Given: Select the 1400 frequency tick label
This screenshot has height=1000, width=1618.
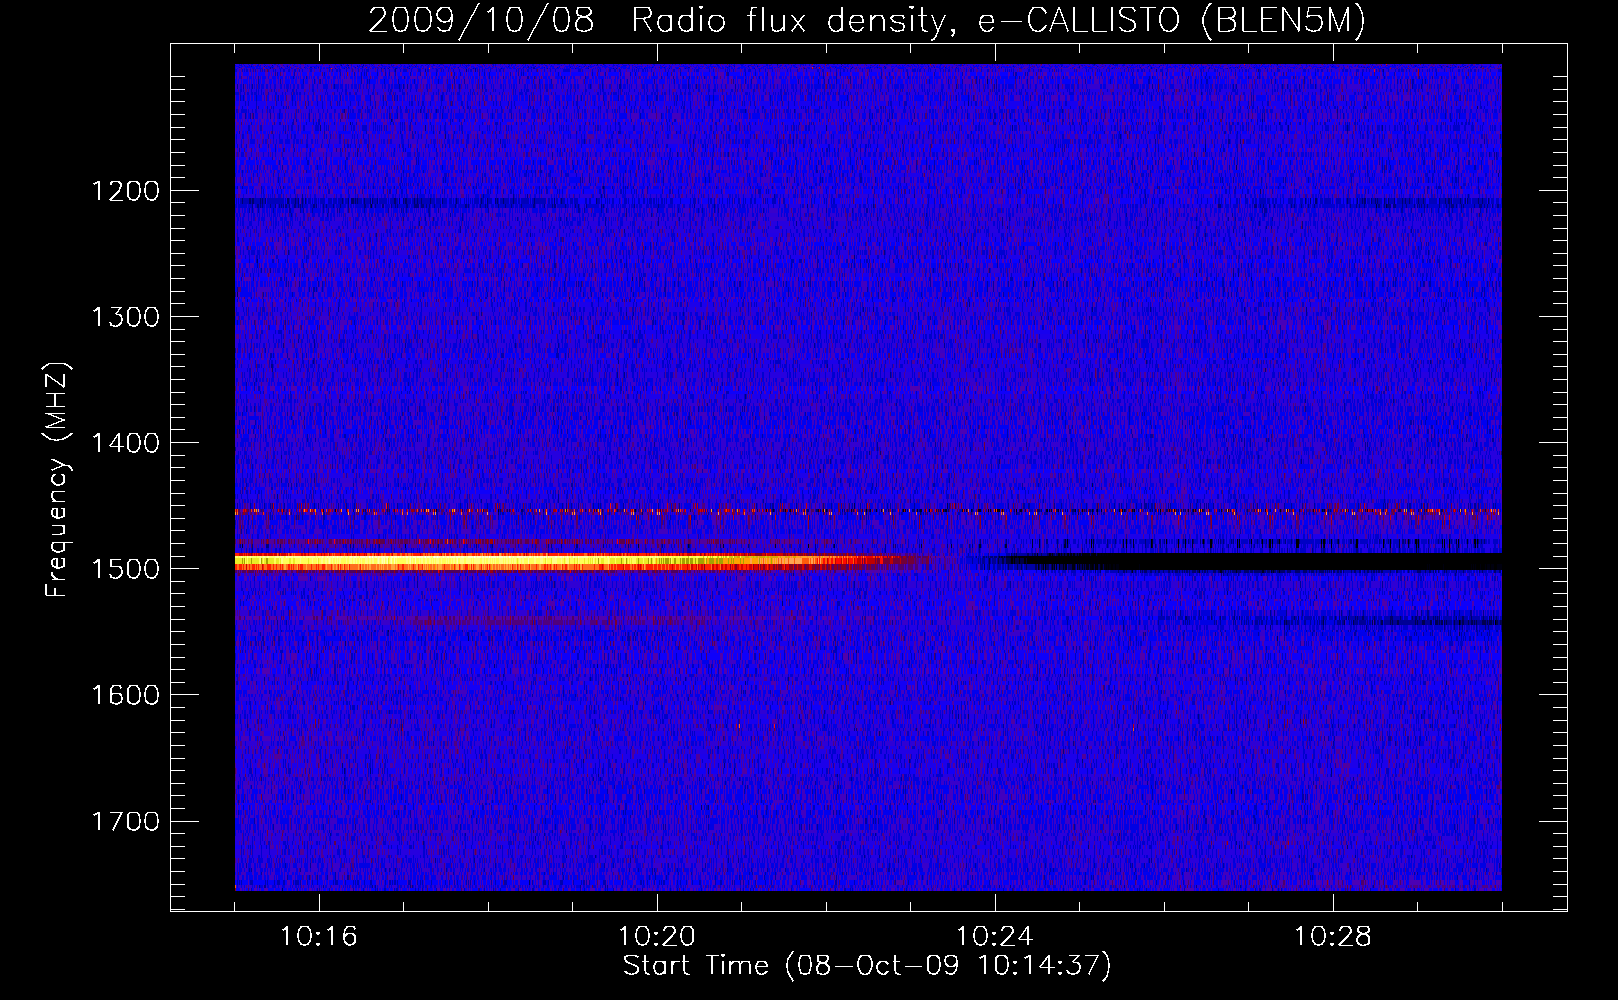Looking at the screenshot, I should coord(125,443).
